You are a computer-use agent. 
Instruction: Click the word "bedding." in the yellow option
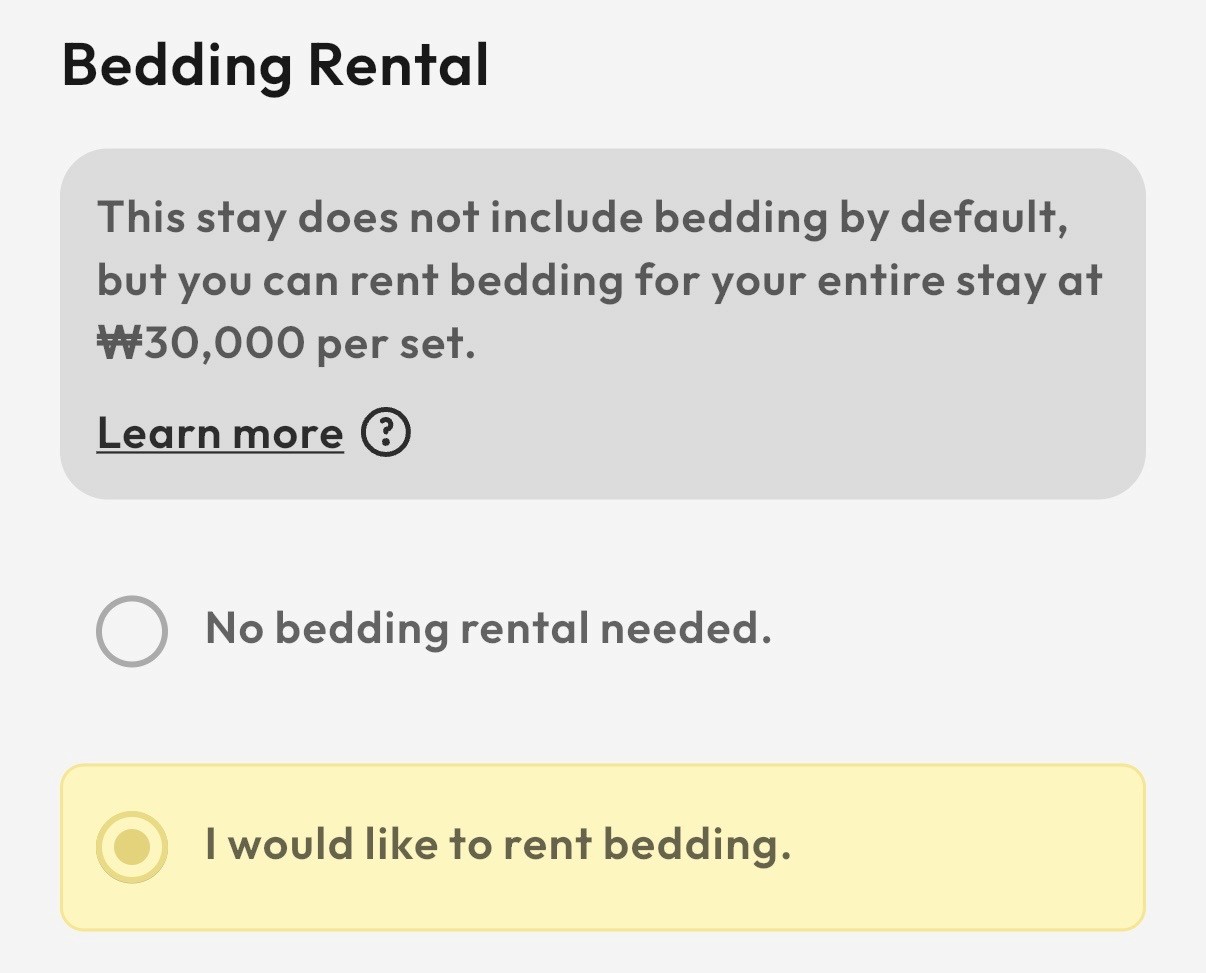click(x=696, y=845)
